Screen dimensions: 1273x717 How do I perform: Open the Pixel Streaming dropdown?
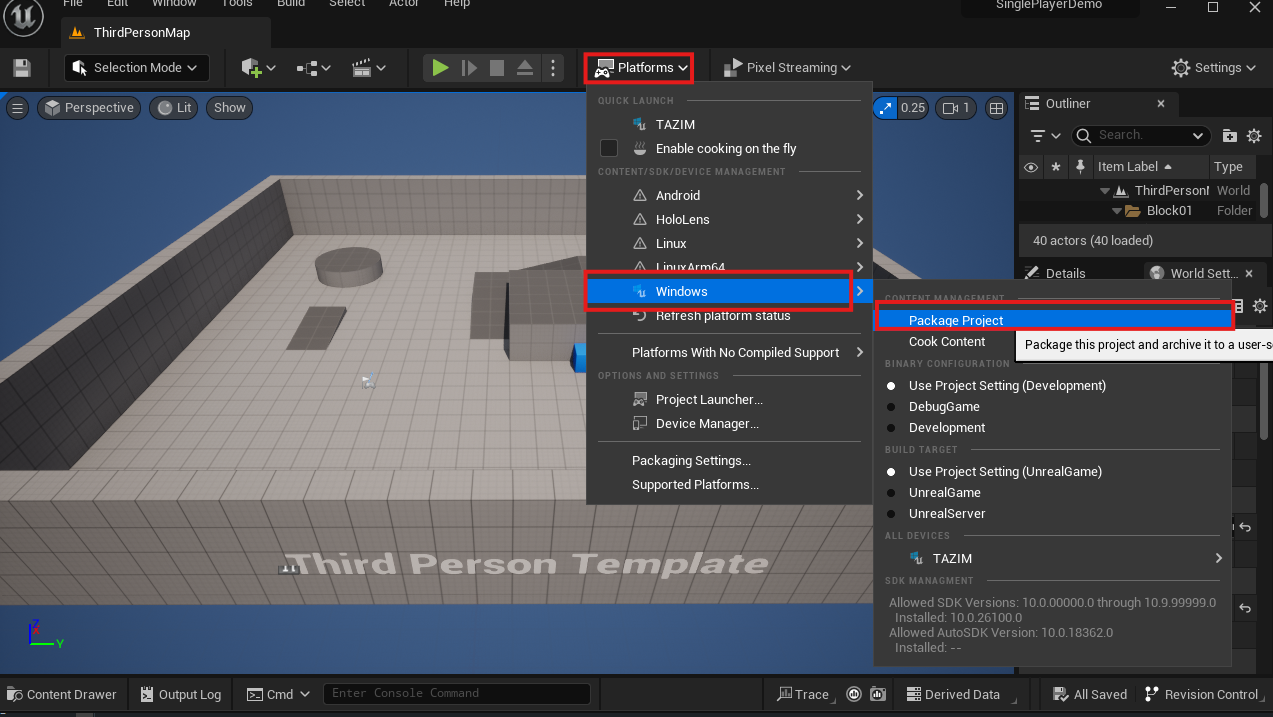(787, 68)
